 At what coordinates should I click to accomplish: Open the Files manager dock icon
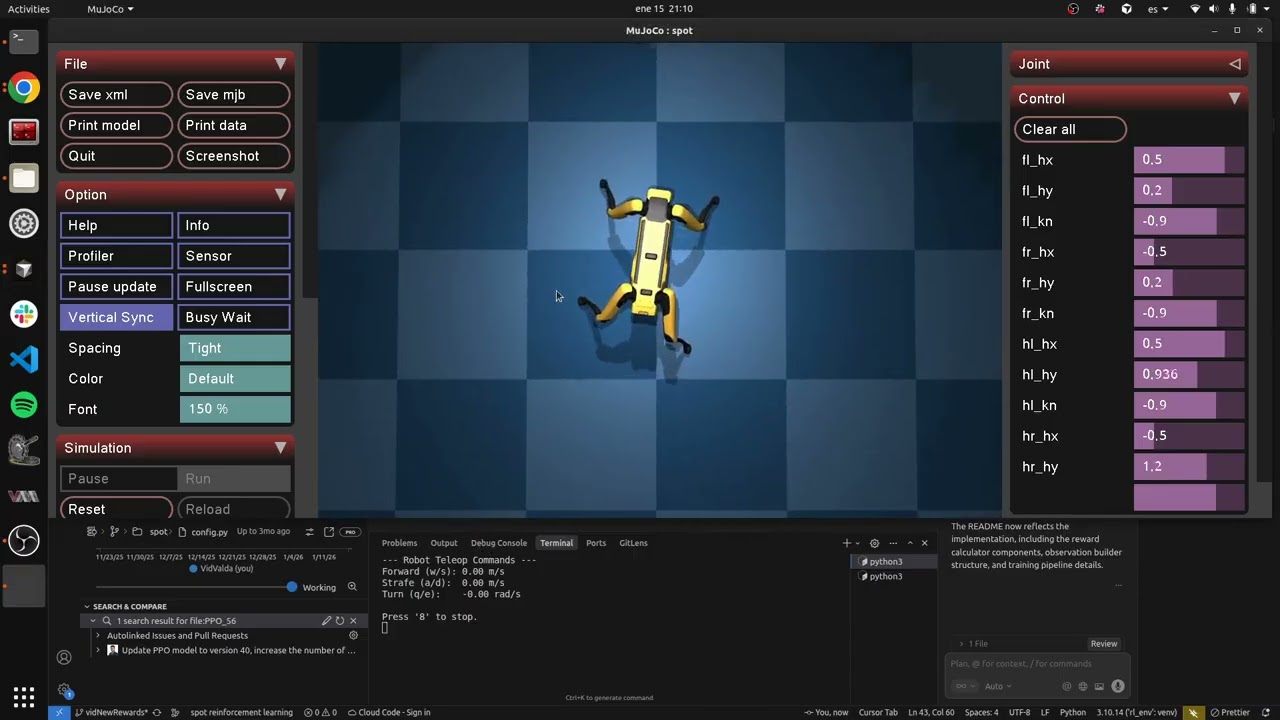pyautogui.click(x=24, y=179)
